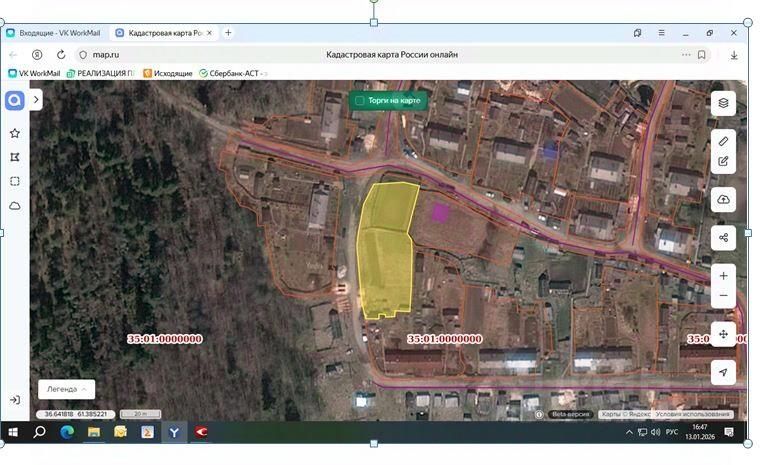The image size is (763, 465).
Task: Open favorites star in the sidebar
Action: click(15, 133)
